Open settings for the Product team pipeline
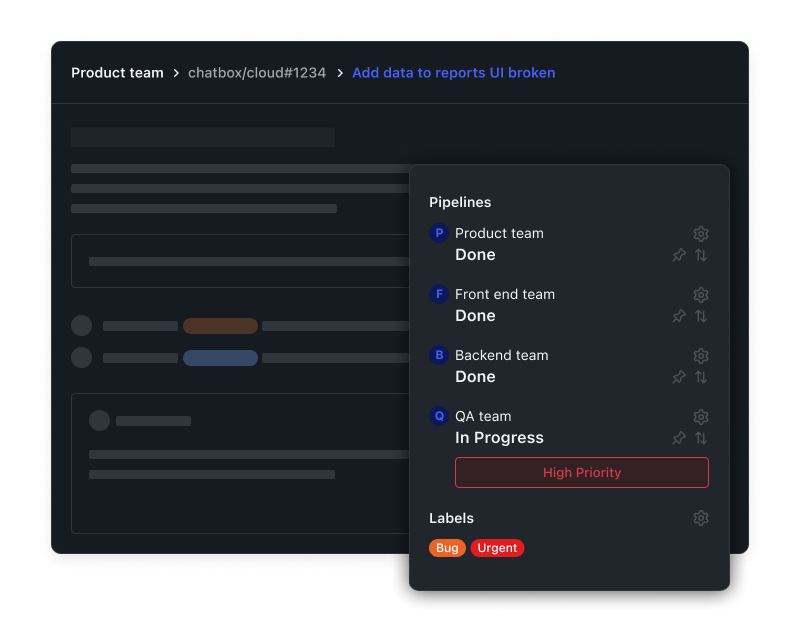The width and height of the screenshot is (800, 640). coord(701,233)
